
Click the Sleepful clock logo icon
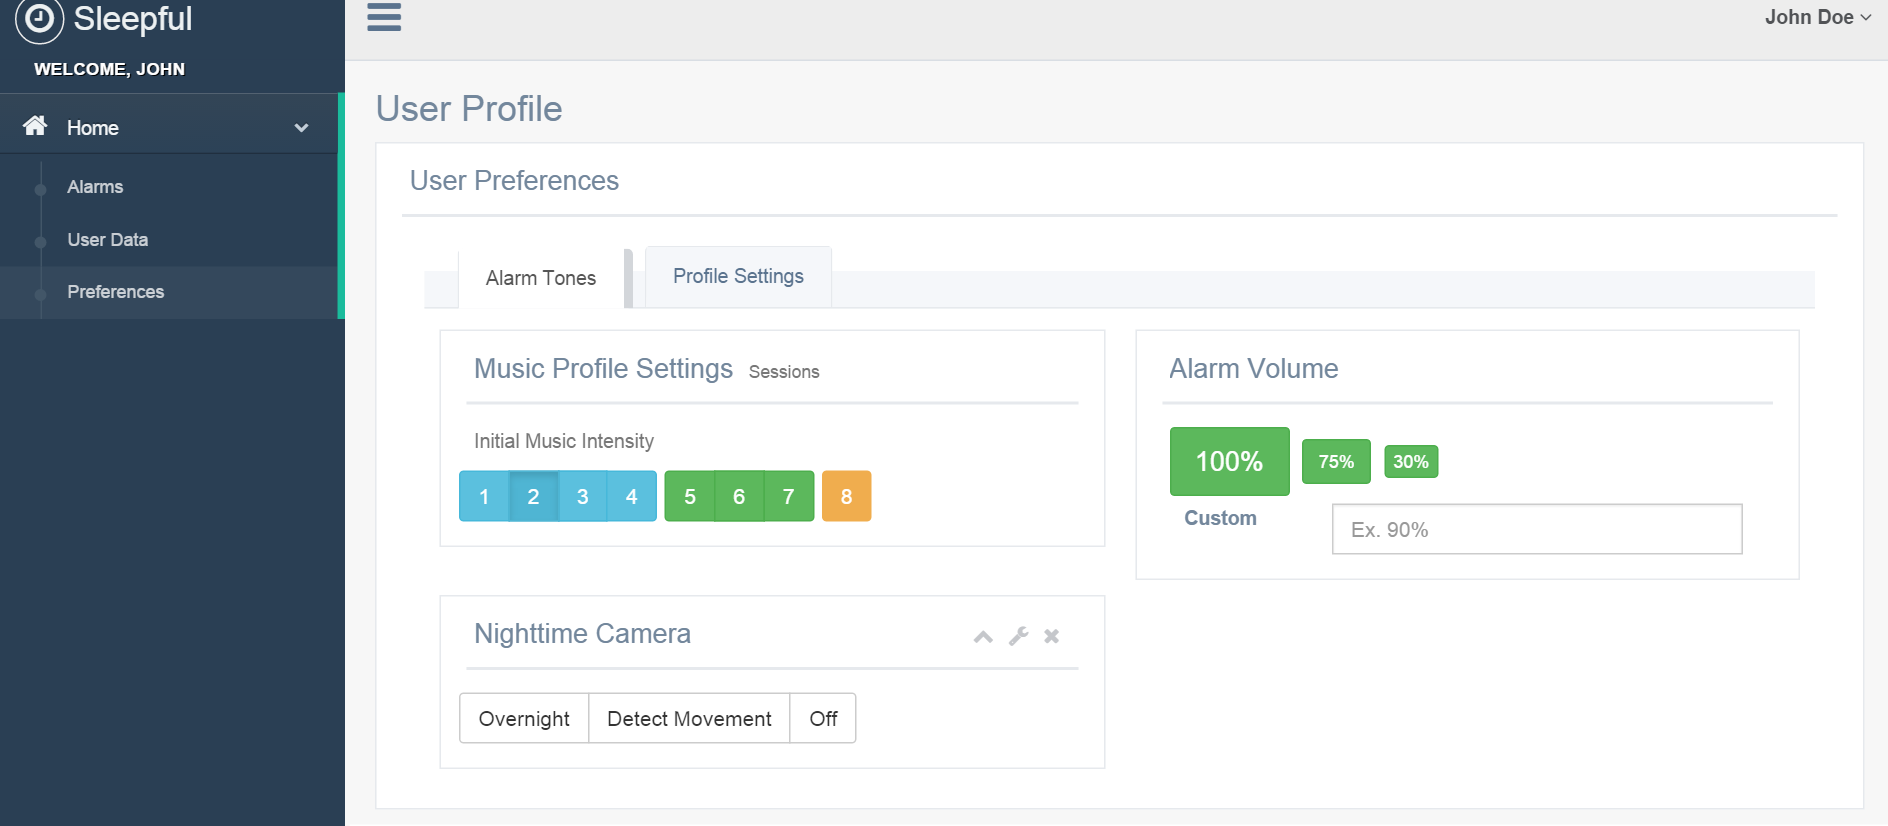pos(39,19)
